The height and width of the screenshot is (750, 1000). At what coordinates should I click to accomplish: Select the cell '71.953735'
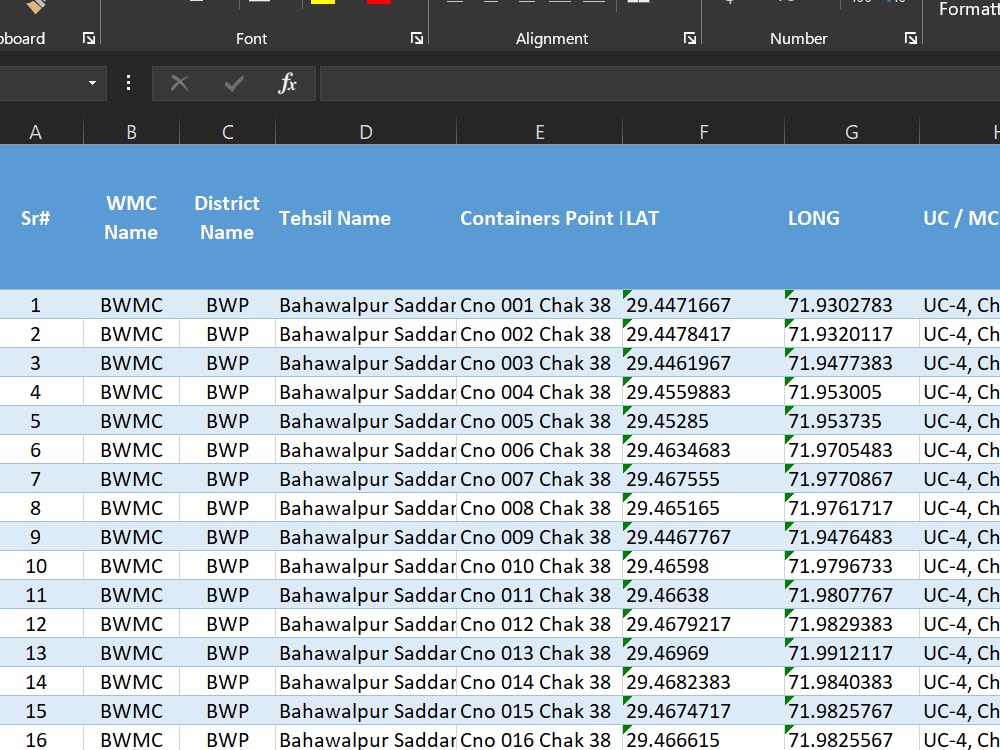(x=852, y=421)
